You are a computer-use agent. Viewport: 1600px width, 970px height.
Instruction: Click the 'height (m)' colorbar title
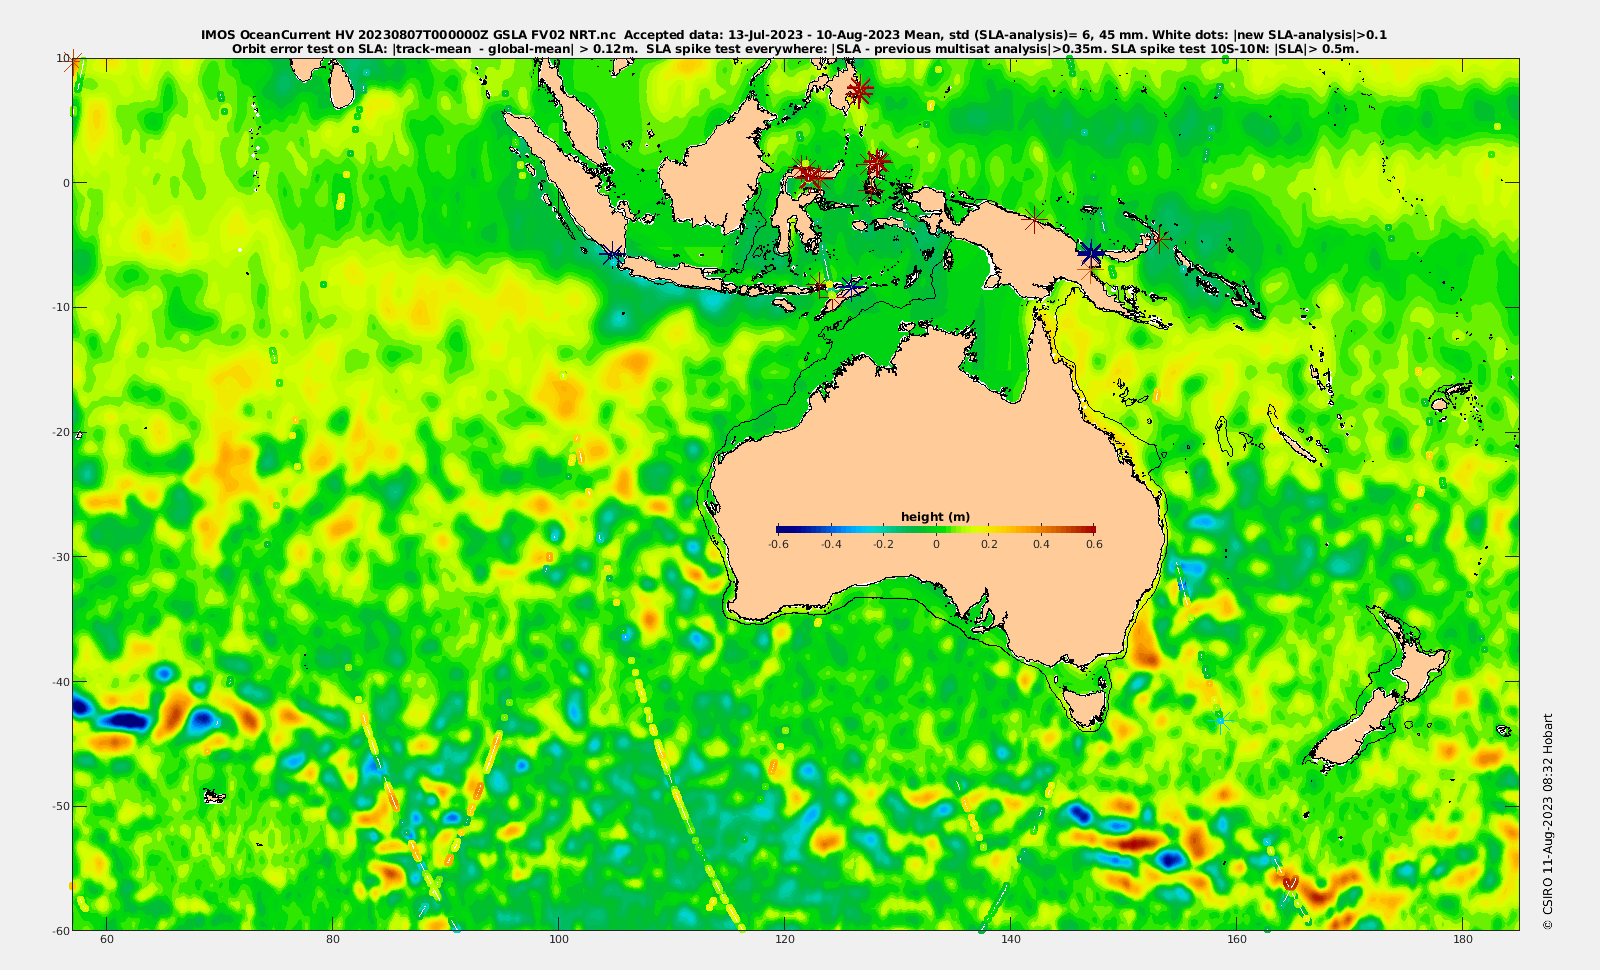click(x=935, y=517)
